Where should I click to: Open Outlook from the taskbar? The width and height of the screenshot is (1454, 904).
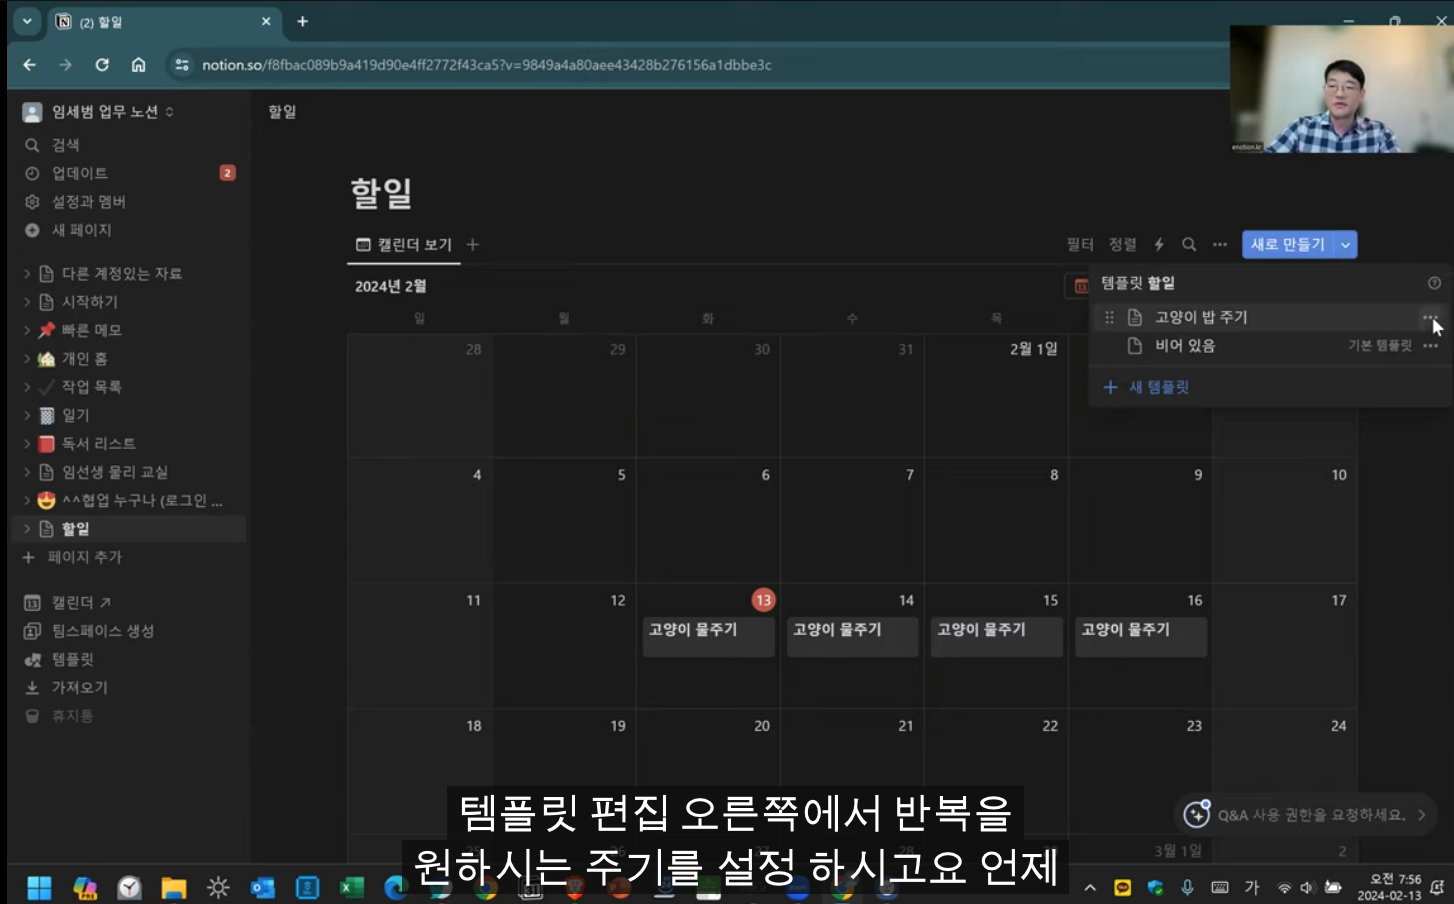262,887
